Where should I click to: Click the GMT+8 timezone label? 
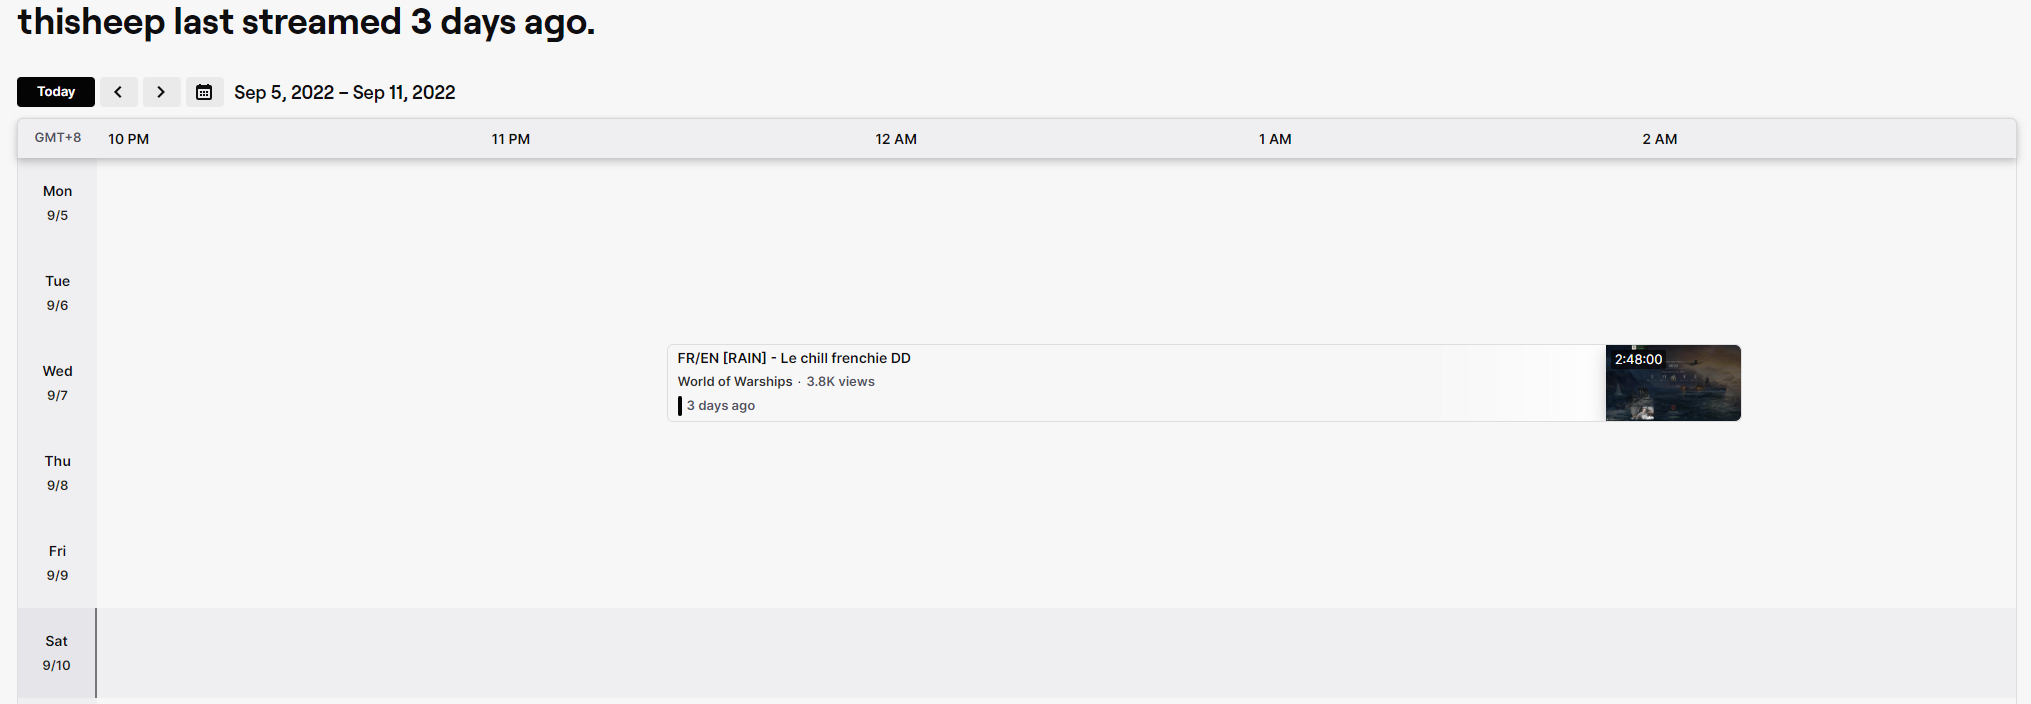[x=58, y=137]
